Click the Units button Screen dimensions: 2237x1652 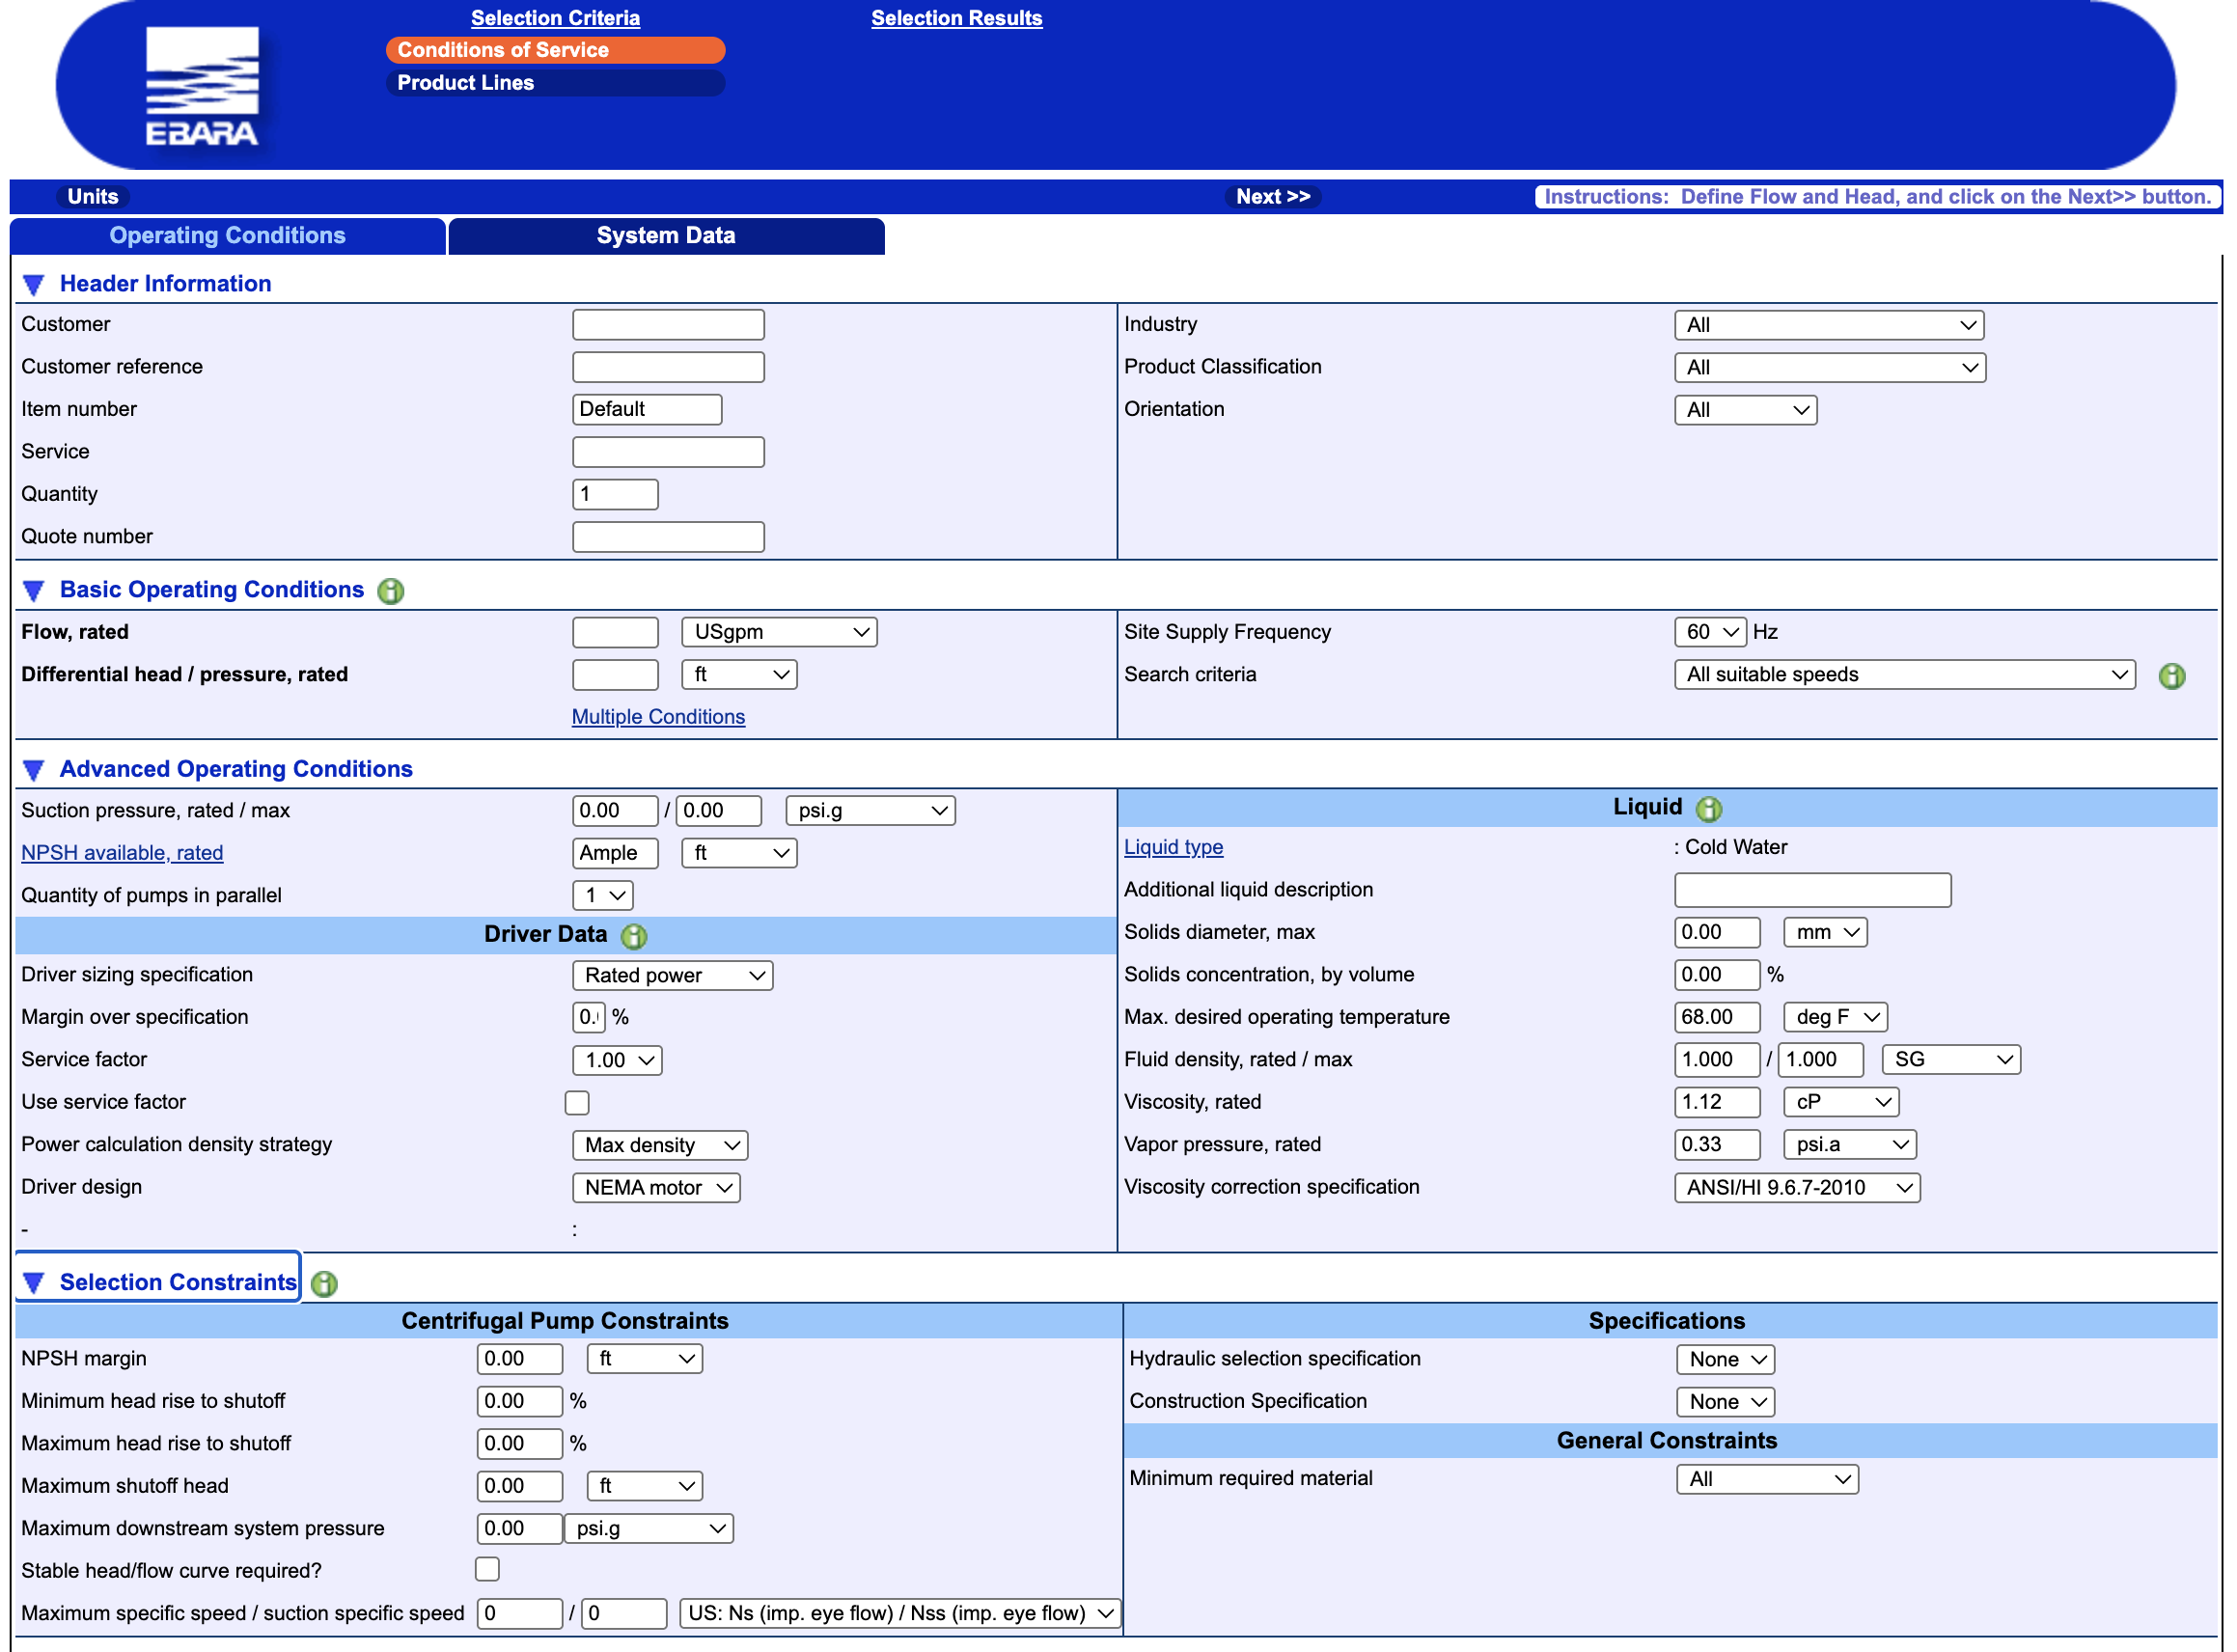pos(93,197)
